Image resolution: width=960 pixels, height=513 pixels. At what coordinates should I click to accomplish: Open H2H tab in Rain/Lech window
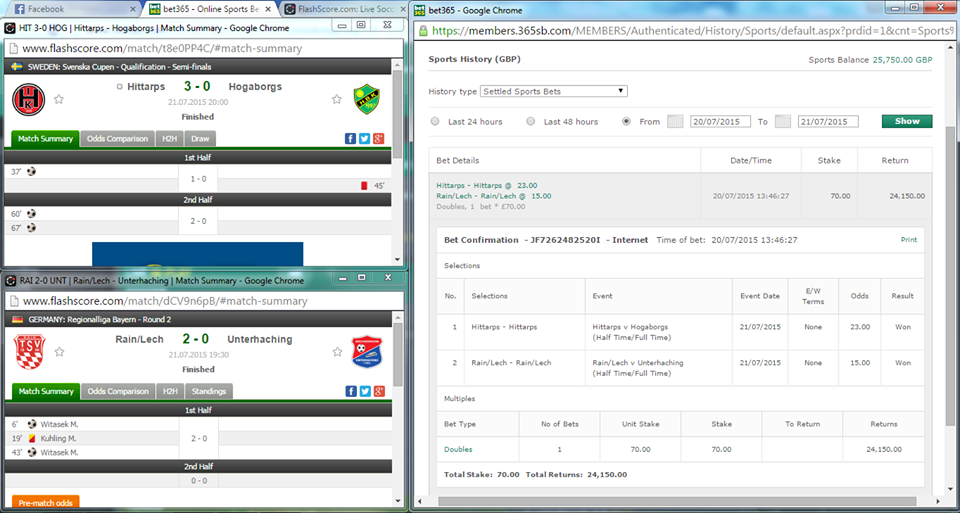click(x=170, y=391)
